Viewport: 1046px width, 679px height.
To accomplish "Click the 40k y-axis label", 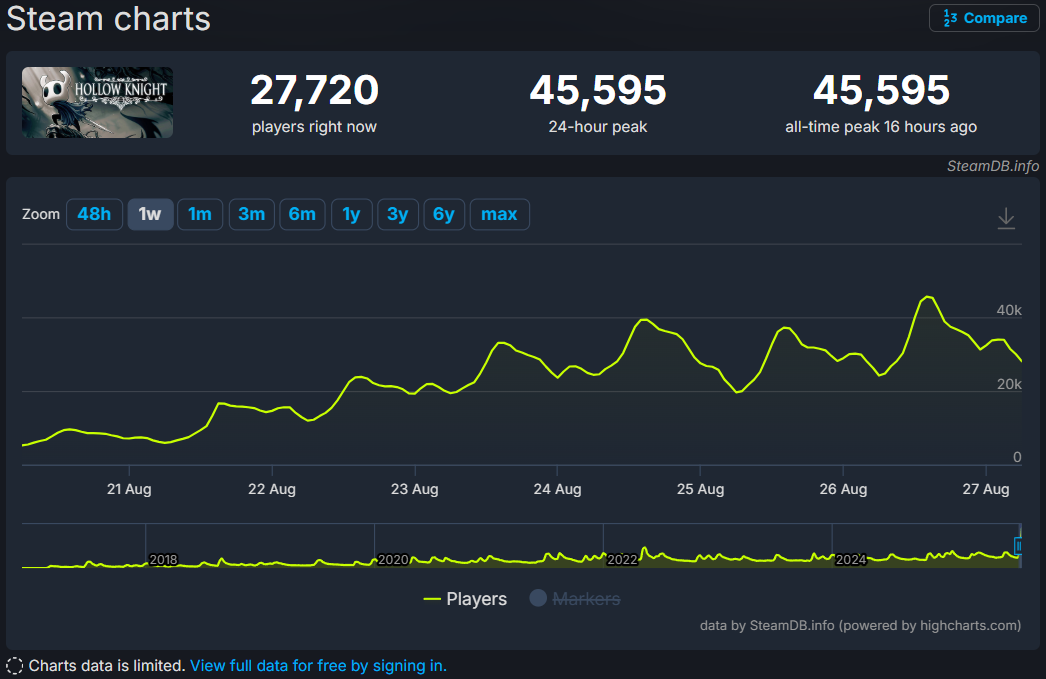I will [x=1009, y=310].
